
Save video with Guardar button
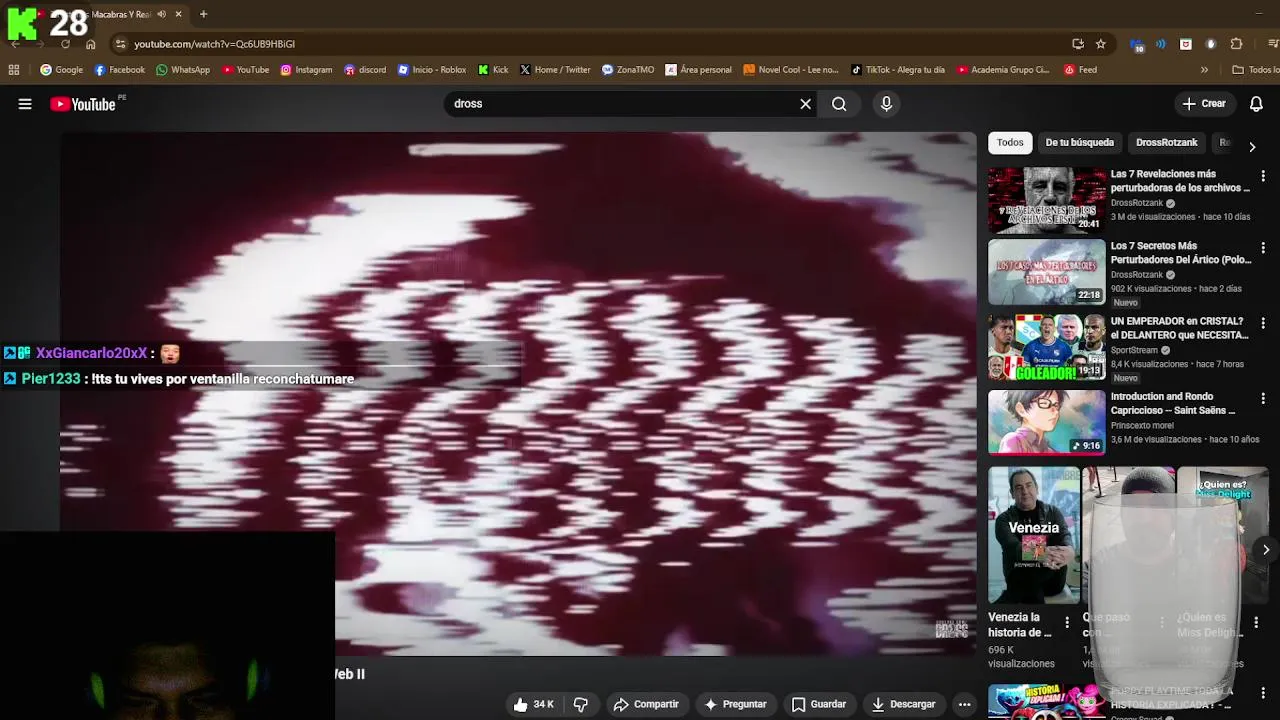pos(818,704)
